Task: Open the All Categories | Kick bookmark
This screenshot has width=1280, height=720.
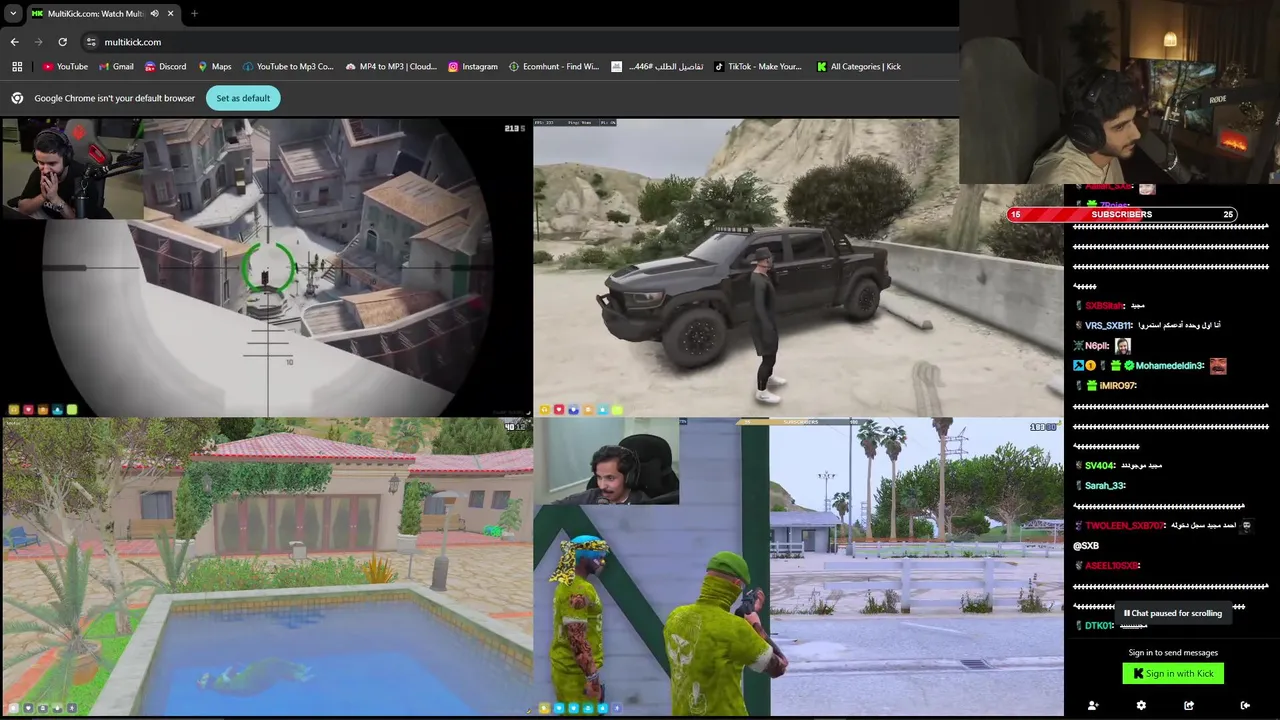Action: (x=858, y=67)
